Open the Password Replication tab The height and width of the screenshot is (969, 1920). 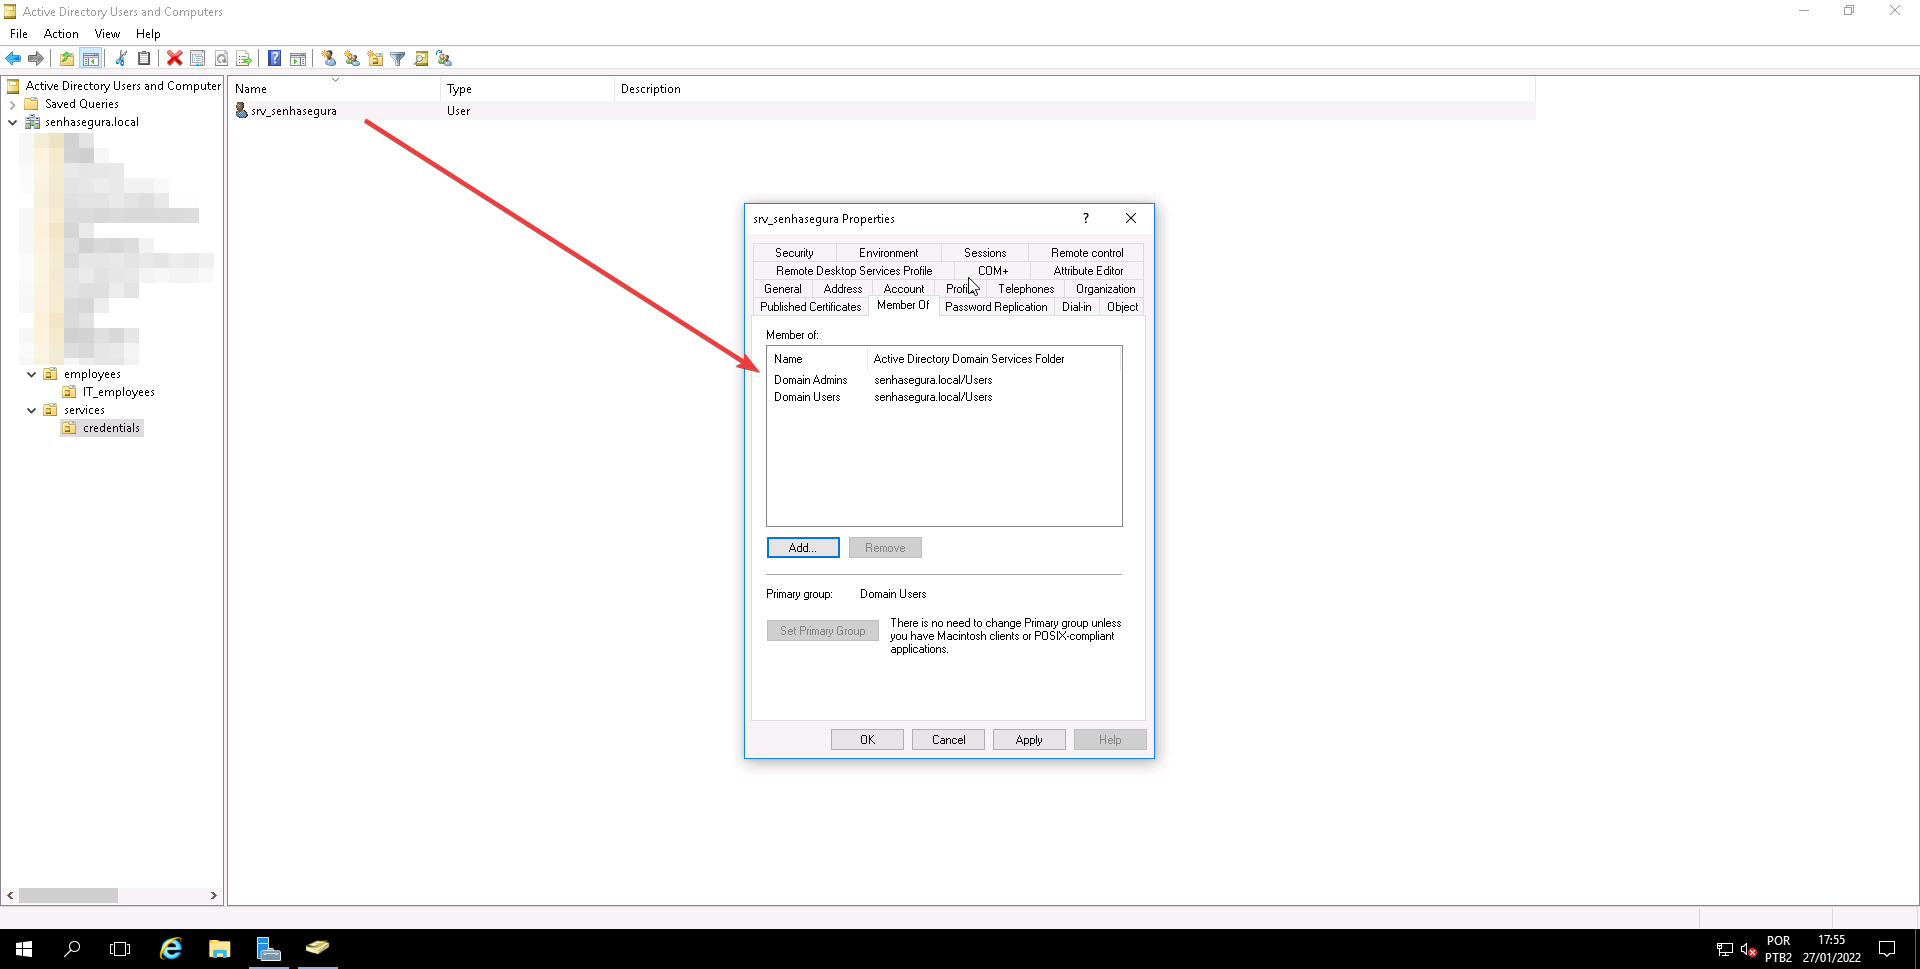996,307
